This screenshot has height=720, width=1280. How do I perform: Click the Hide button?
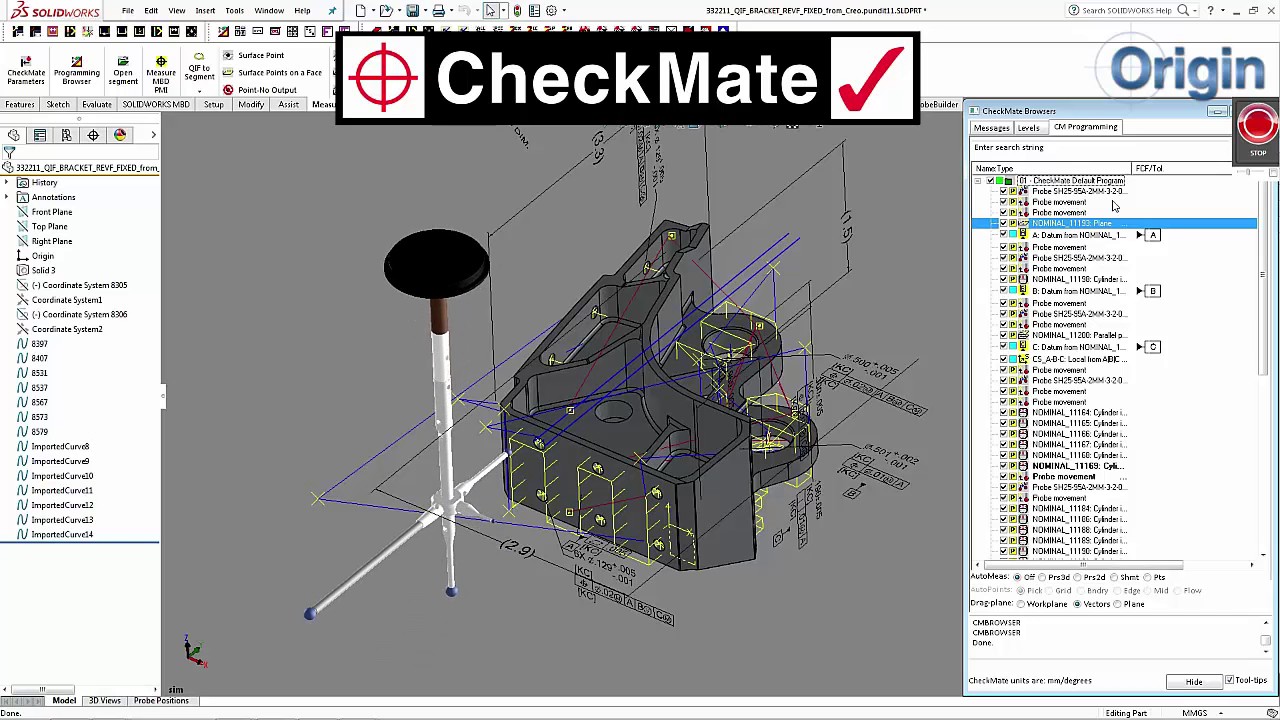tap(1194, 682)
